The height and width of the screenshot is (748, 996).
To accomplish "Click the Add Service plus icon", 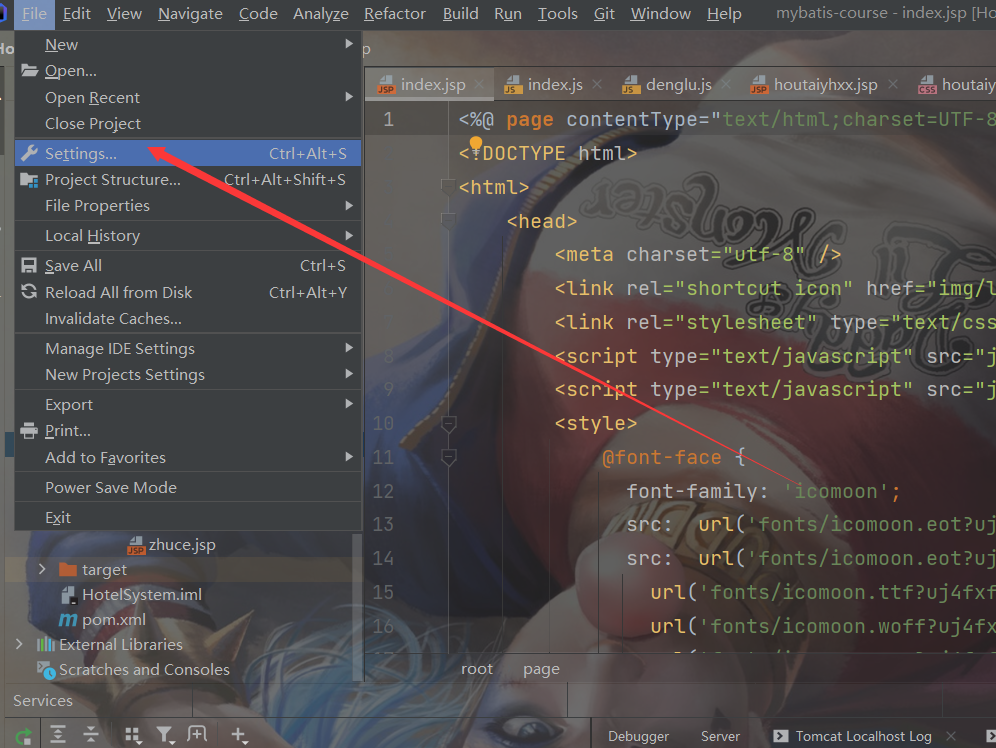I will tap(239, 735).
